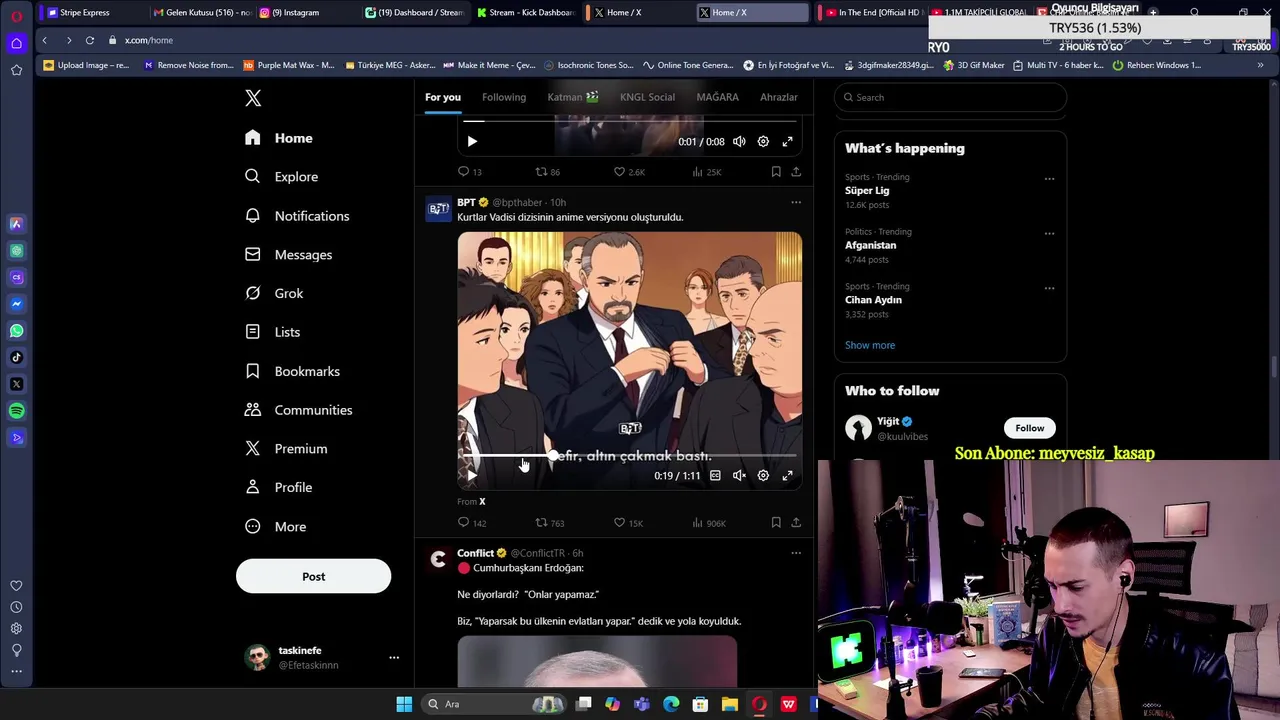
Task: Open Home in the X sidebar
Action: point(279,138)
